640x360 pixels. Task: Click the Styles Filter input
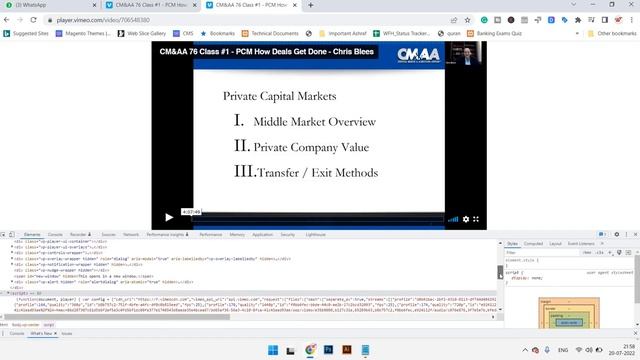pos(542,253)
